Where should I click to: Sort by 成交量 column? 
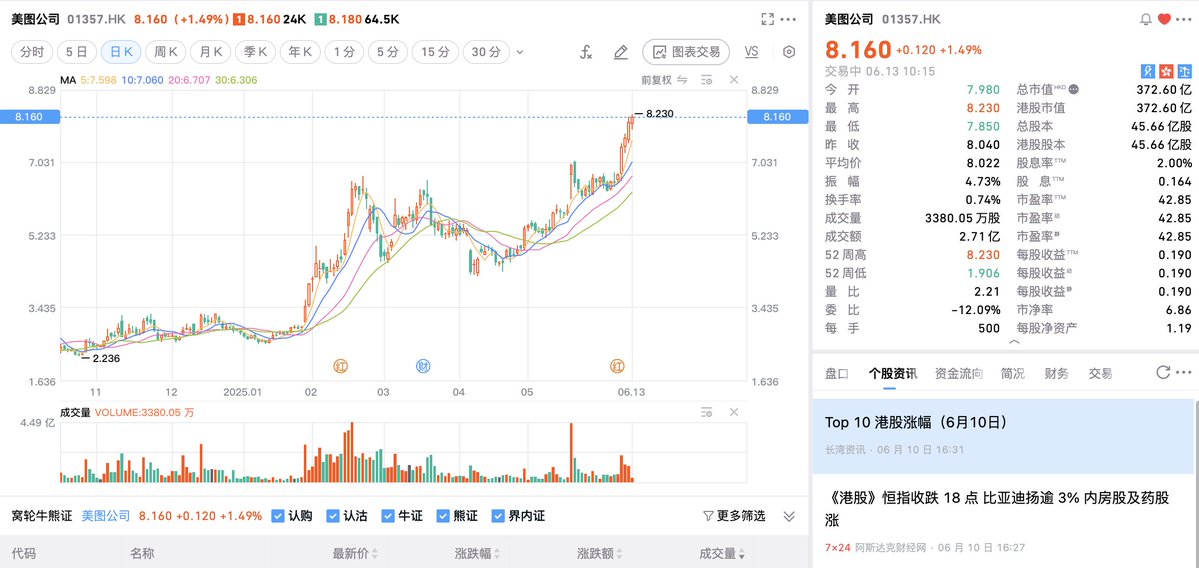(x=722, y=553)
